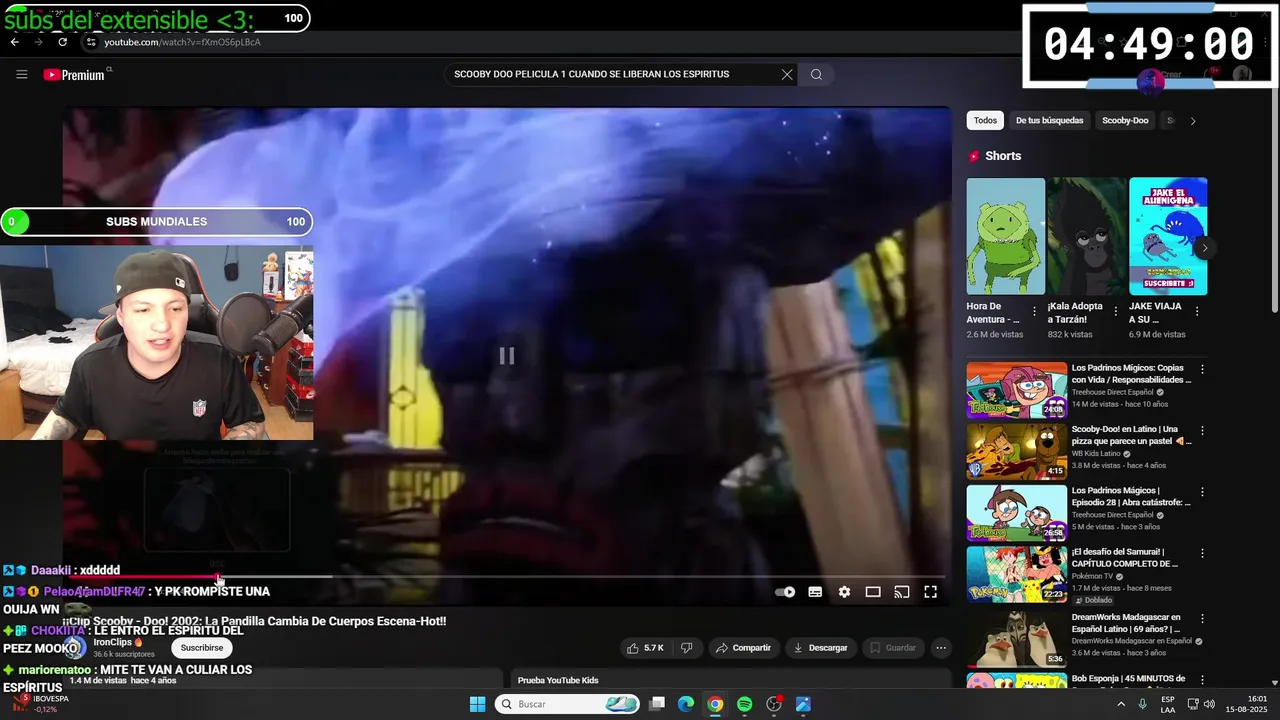Open ESP LAA language indicator

[1168, 704]
